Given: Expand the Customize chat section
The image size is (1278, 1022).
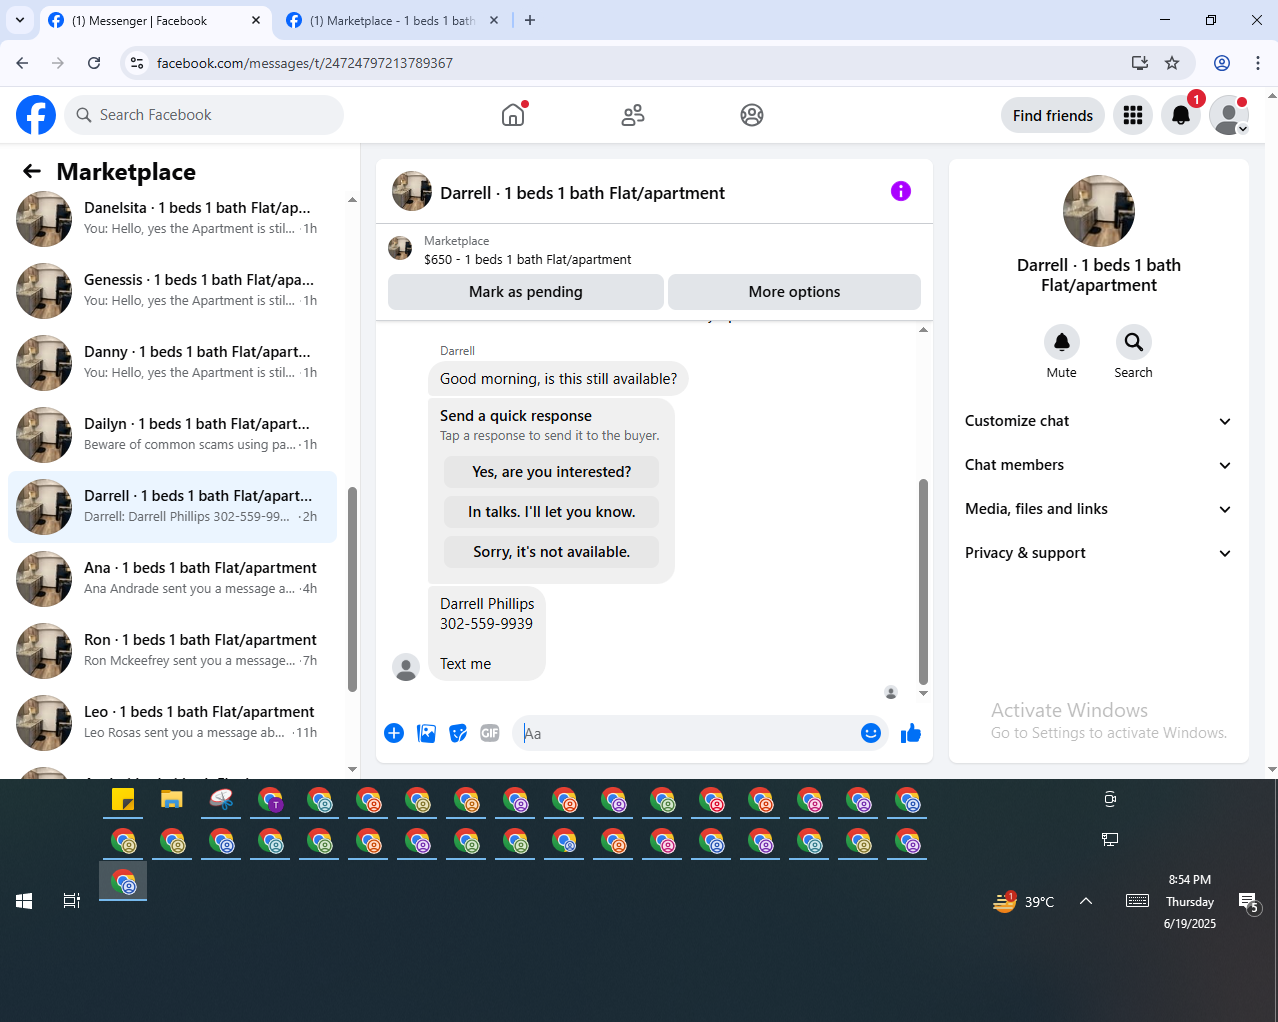Looking at the screenshot, I should click(x=1099, y=421).
